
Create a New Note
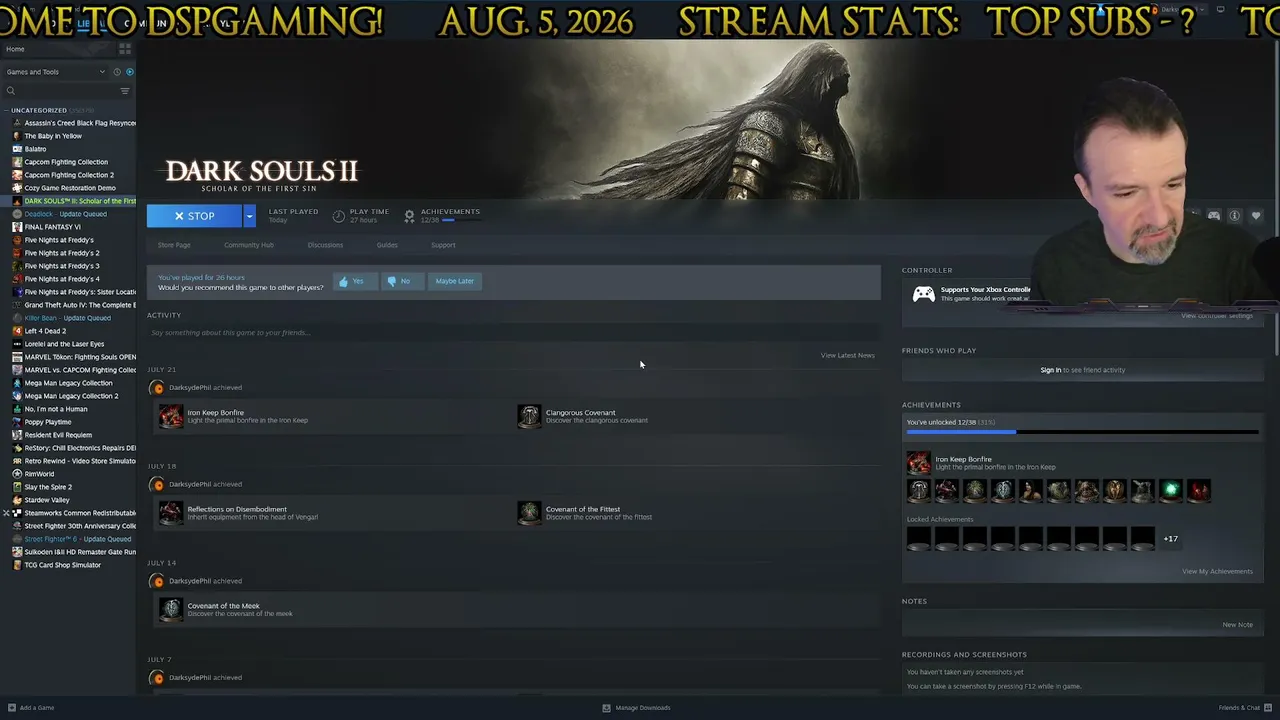(x=1237, y=625)
